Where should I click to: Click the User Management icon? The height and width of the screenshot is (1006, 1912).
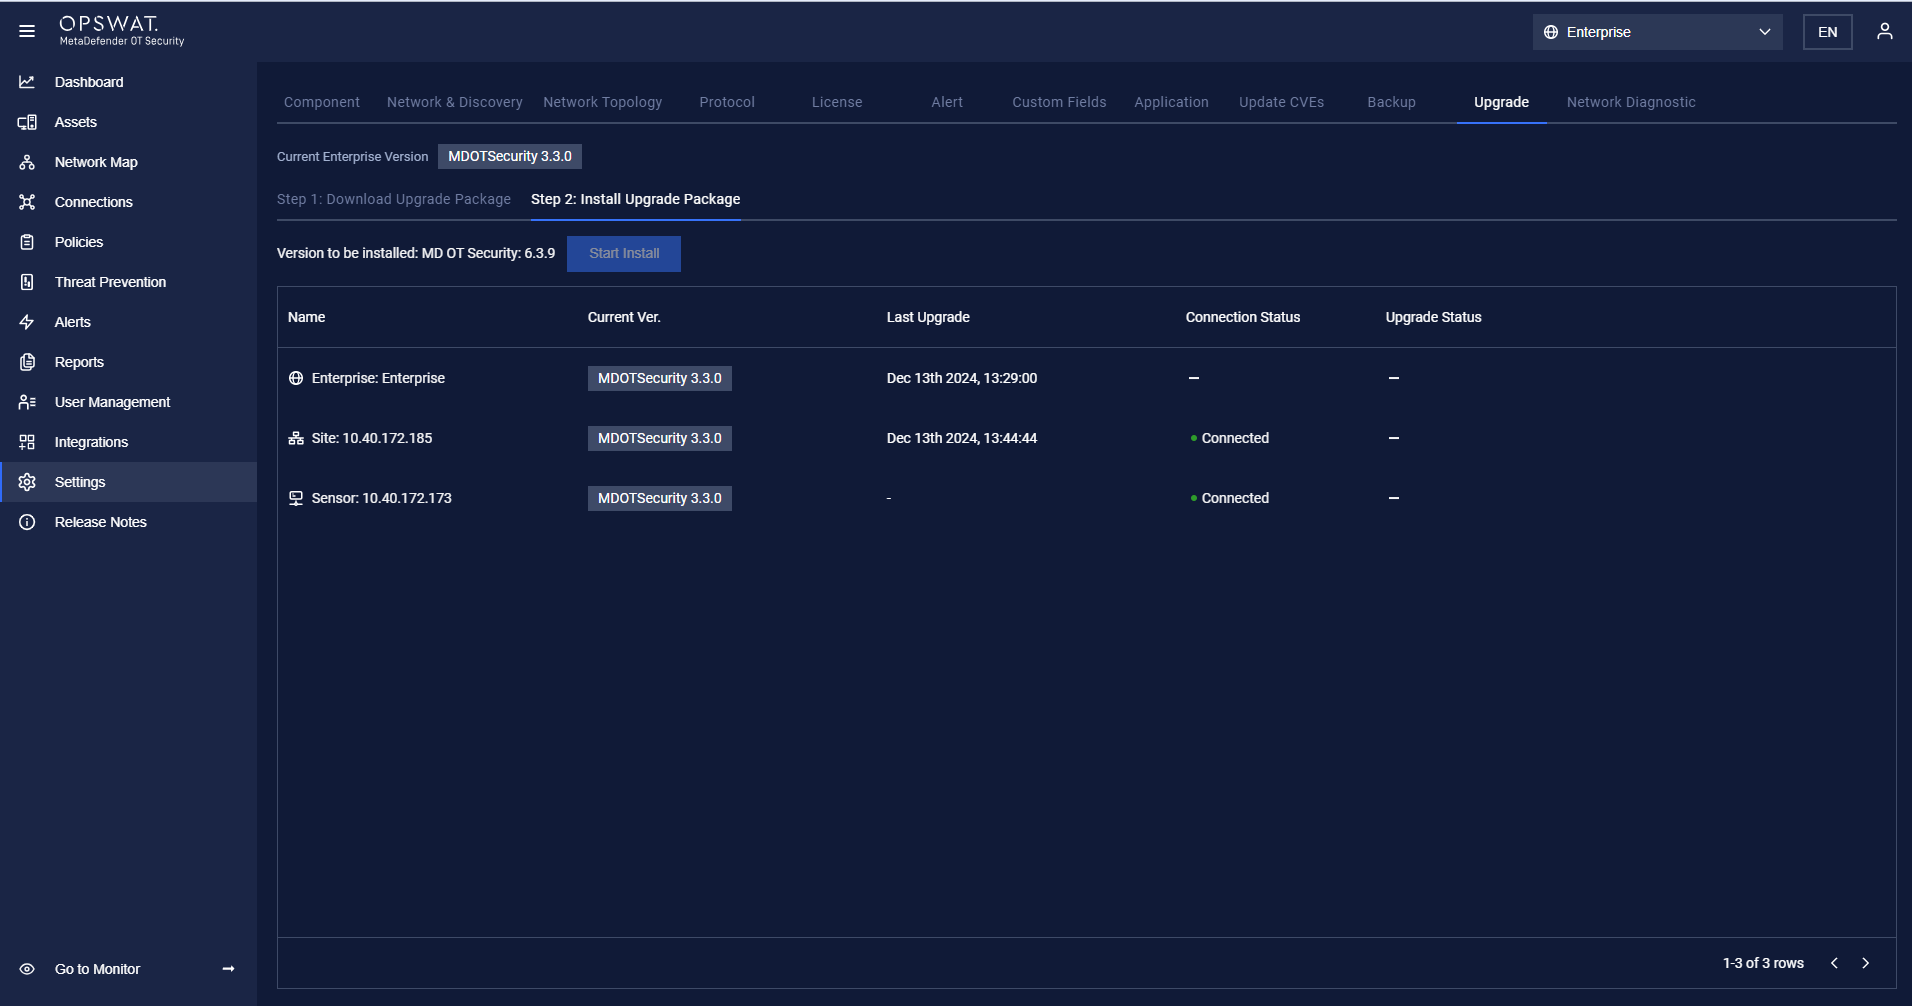[x=27, y=402]
